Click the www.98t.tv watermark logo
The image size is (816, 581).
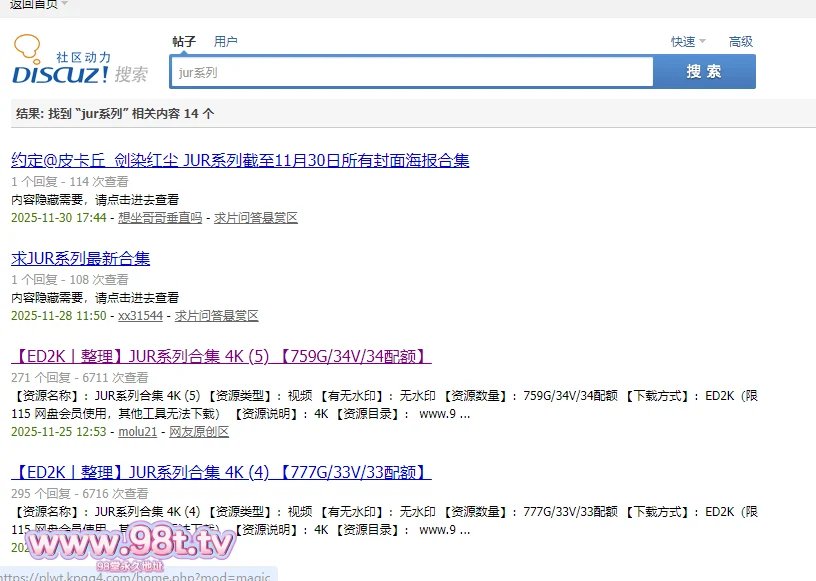click(130, 545)
